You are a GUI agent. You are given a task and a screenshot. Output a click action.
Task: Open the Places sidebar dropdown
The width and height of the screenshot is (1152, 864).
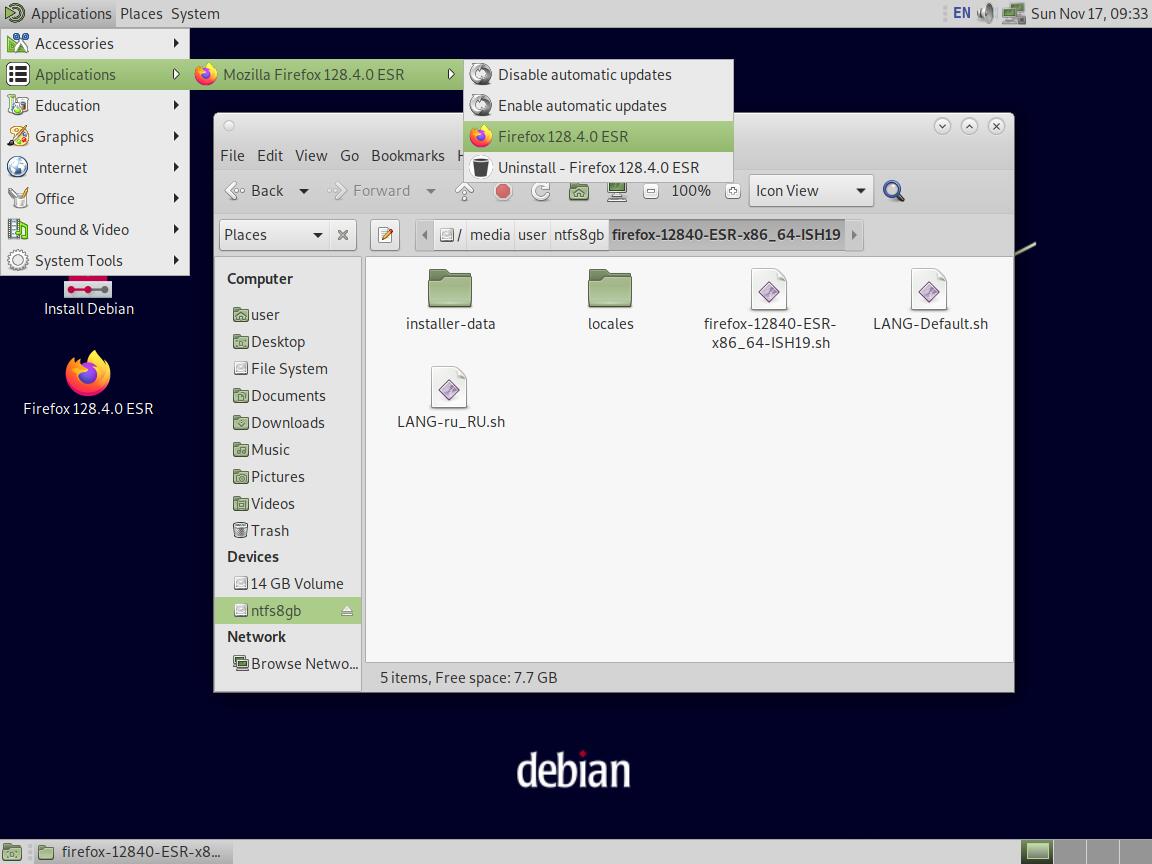click(x=273, y=234)
